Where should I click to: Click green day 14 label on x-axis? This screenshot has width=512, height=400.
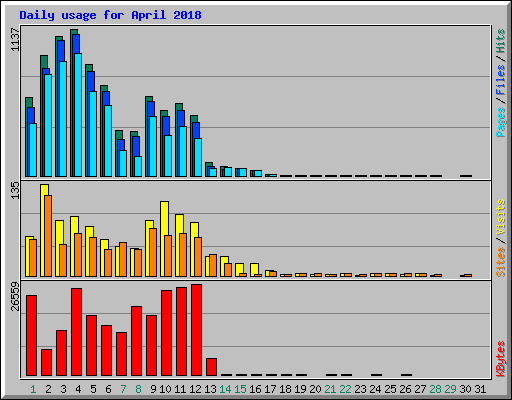[225, 389]
